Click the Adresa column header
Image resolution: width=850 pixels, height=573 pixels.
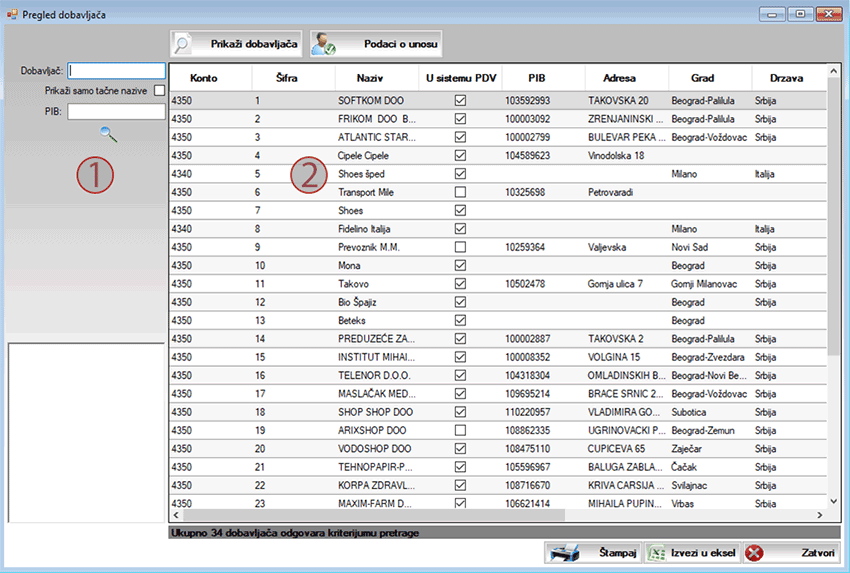[x=627, y=78]
